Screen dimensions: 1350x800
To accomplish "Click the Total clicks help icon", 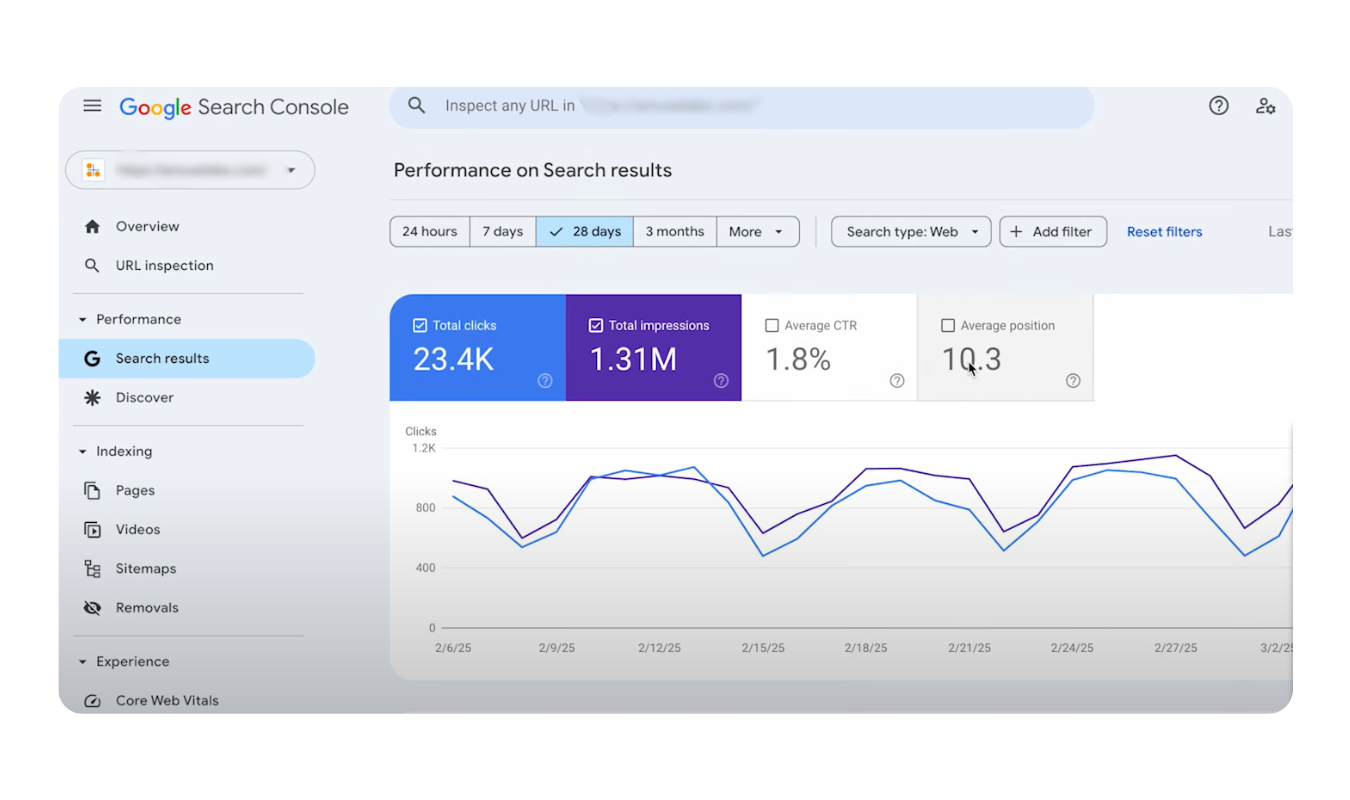I will coord(545,380).
